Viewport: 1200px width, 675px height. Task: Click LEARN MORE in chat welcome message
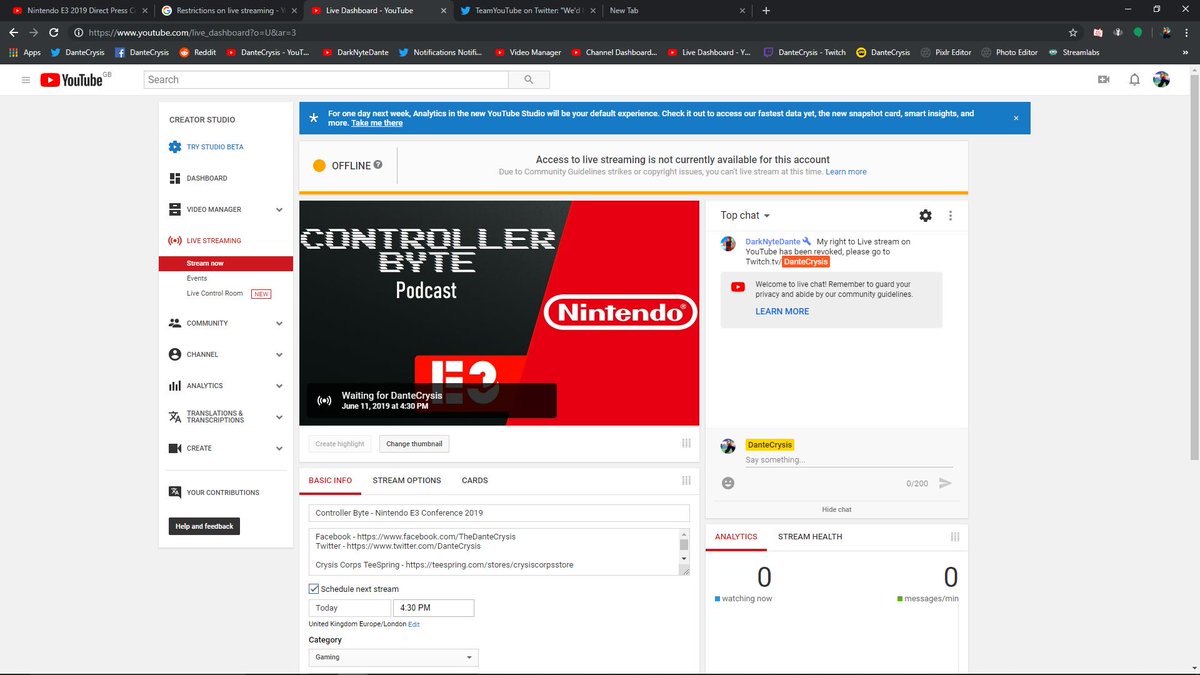pyautogui.click(x=782, y=311)
